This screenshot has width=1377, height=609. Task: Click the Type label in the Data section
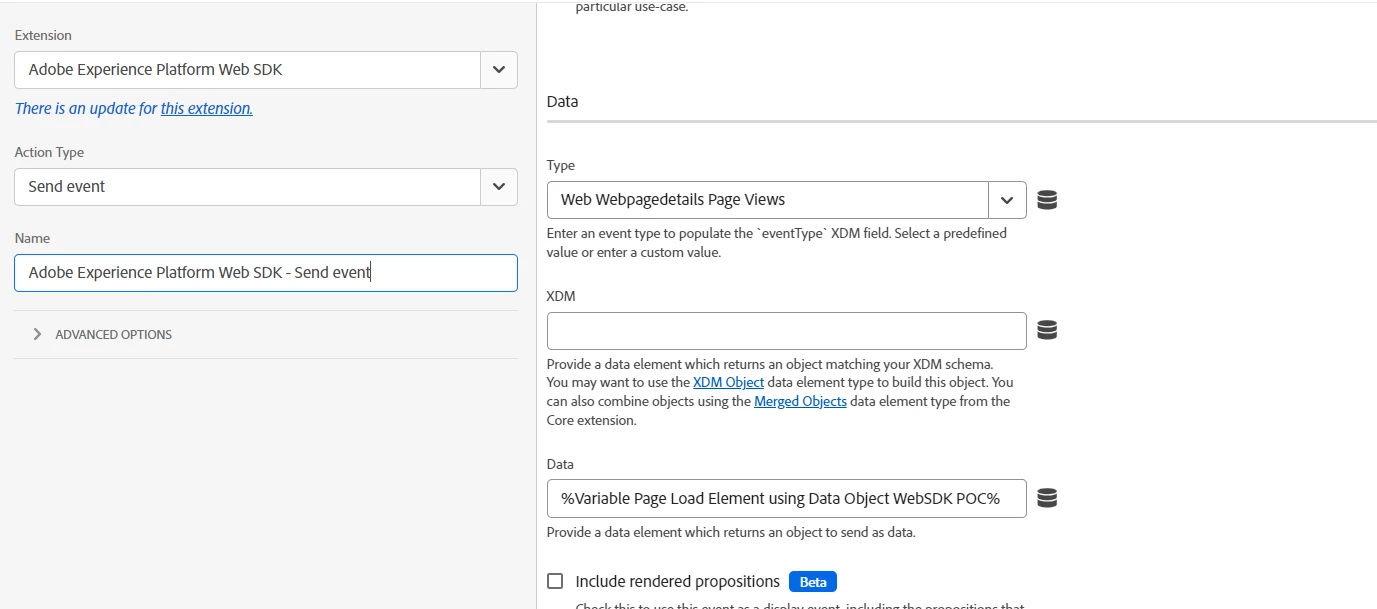pyautogui.click(x=561, y=165)
